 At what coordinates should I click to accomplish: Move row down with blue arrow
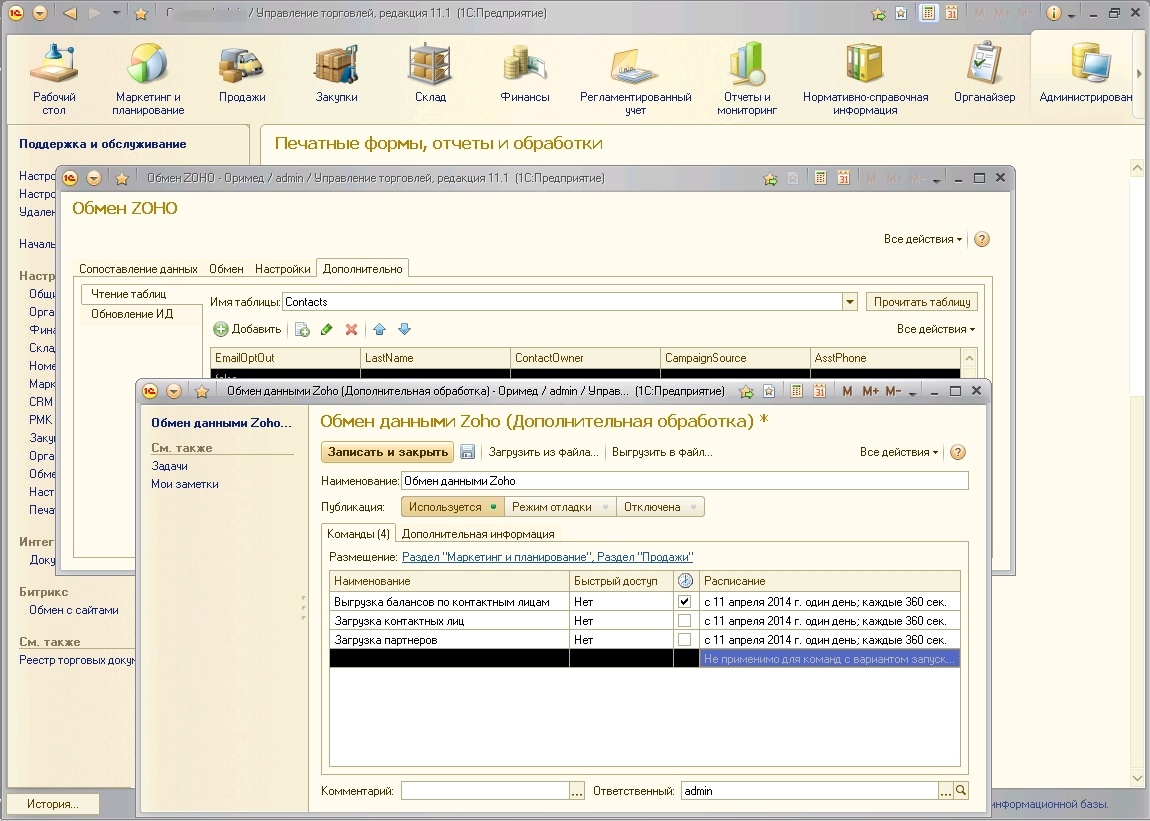click(x=404, y=329)
